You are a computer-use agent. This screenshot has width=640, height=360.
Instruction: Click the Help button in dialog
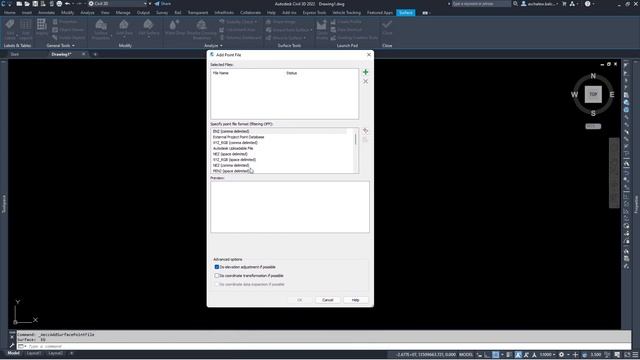coord(356,300)
